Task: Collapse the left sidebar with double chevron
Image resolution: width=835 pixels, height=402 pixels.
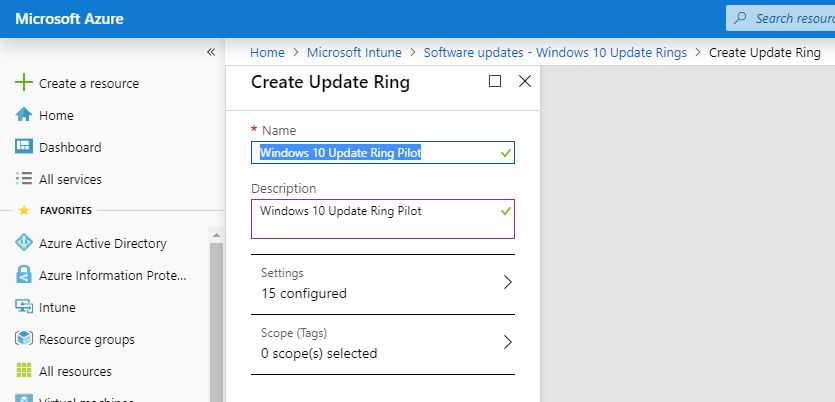Action: [211, 52]
